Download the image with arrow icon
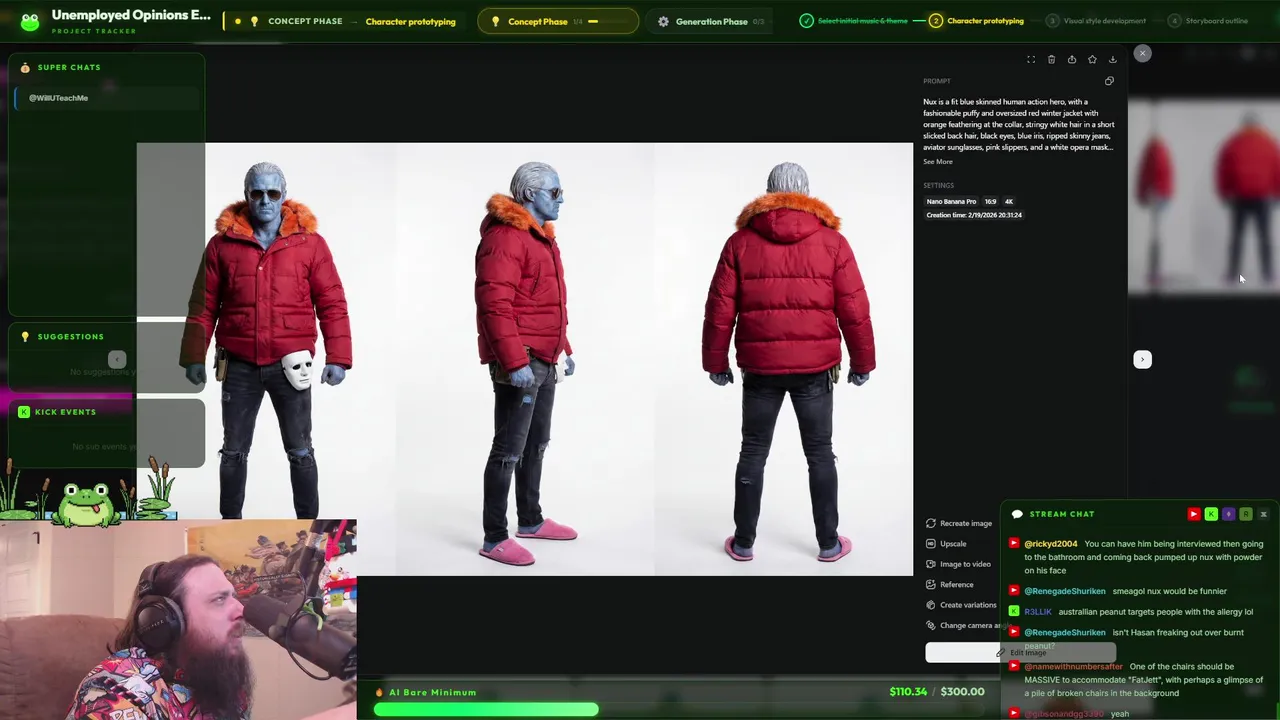This screenshot has height=720, width=1280. (1112, 60)
